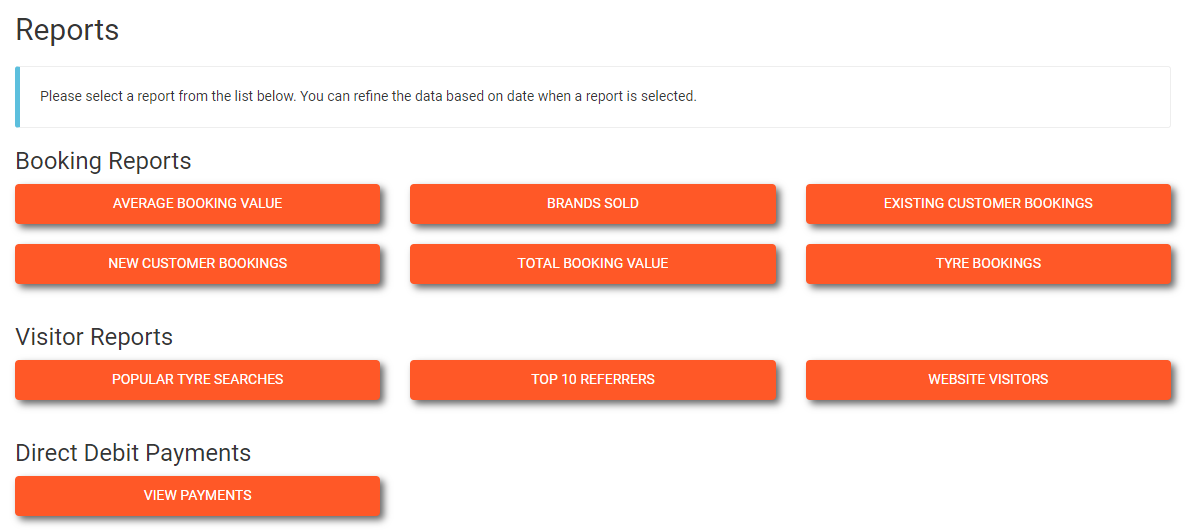1187x530 pixels.
Task: Click the blank right area of the notice box
Action: 950,97
